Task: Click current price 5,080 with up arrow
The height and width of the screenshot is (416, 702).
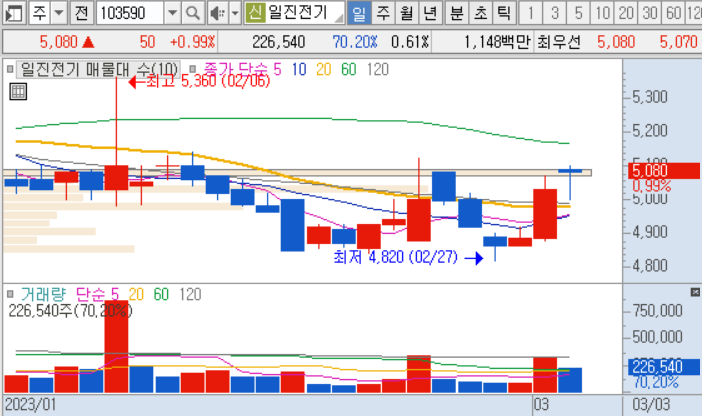Action: point(67,42)
